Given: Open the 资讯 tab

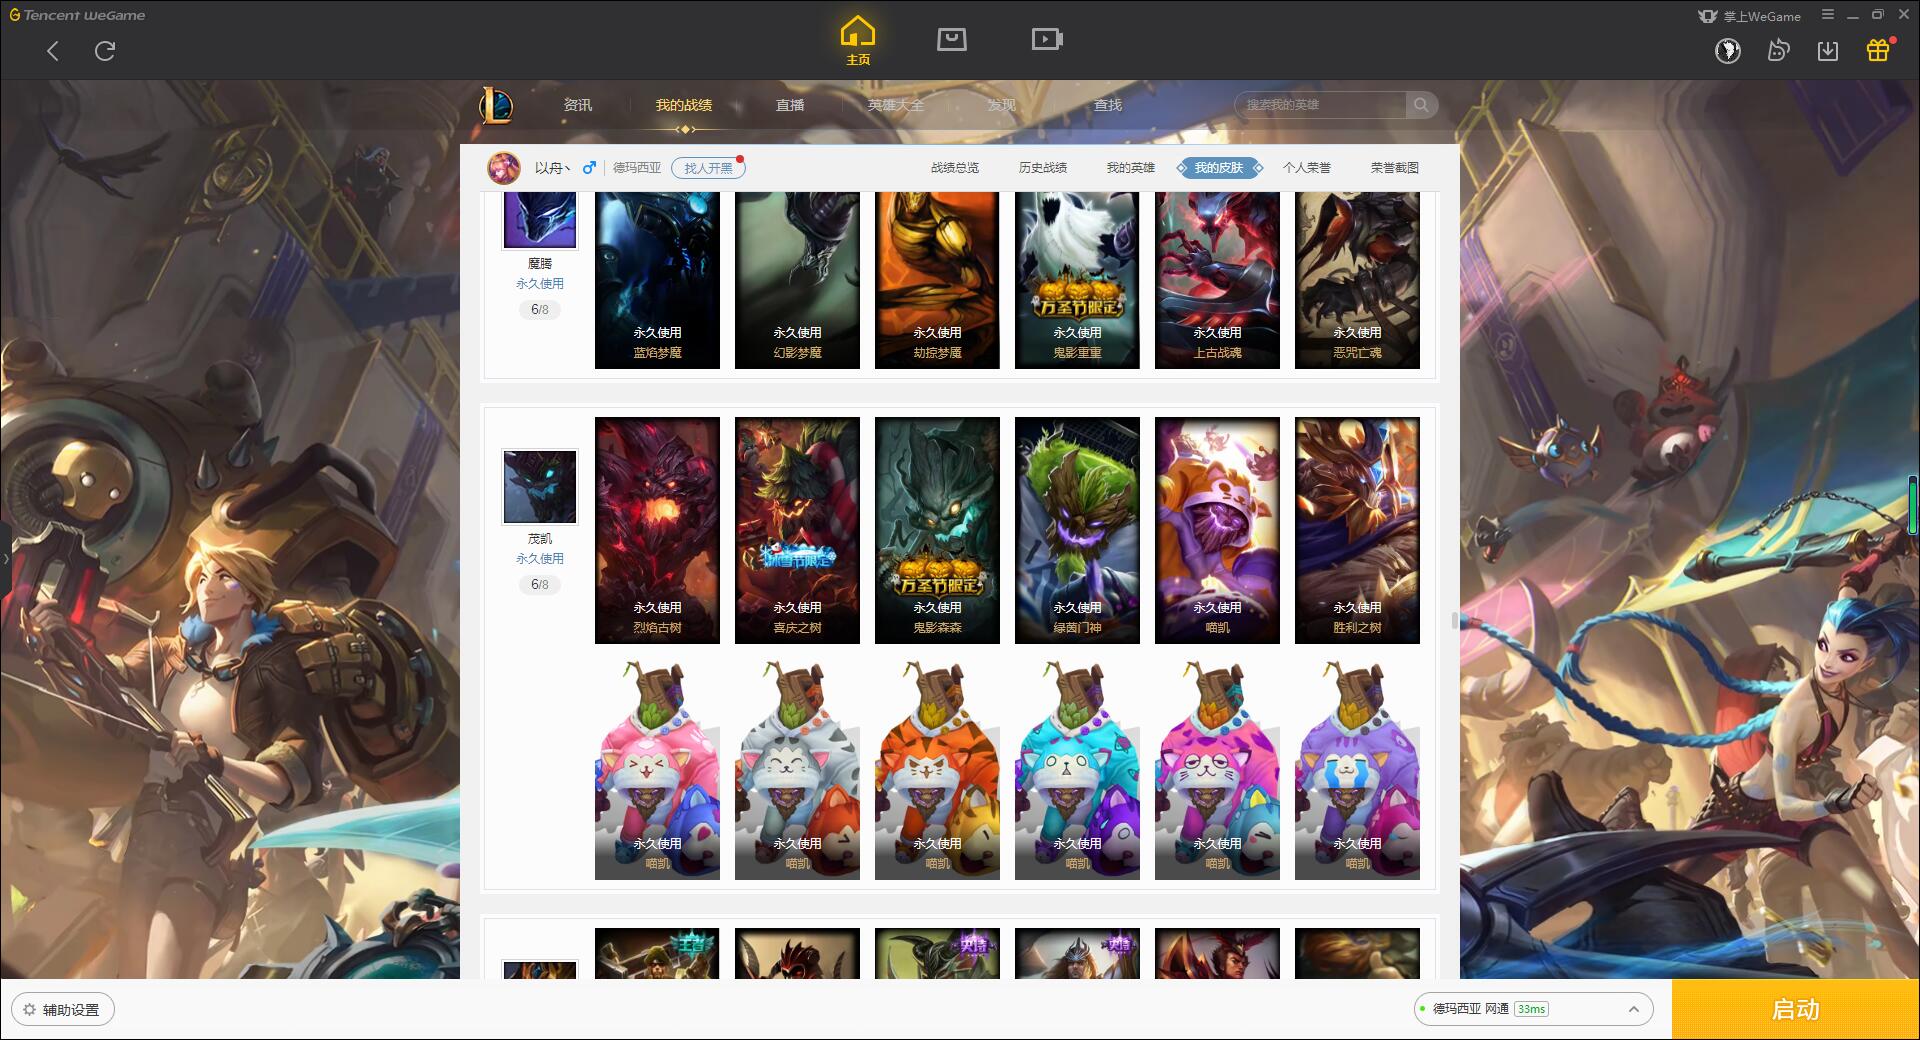Looking at the screenshot, I should coord(577,105).
